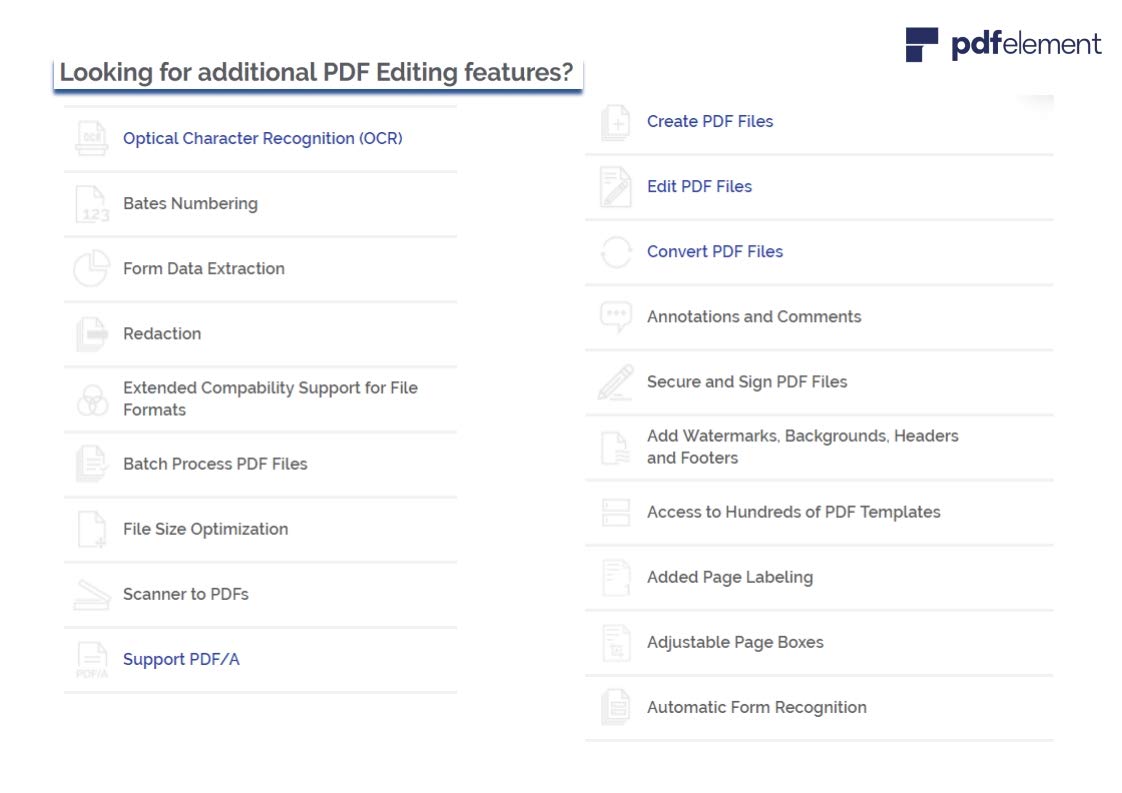Image resolution: width=1122 pixels, height=793 pixels.
Task: Click the Scanner to PDFs icon
Action: (x=92, y=594)
